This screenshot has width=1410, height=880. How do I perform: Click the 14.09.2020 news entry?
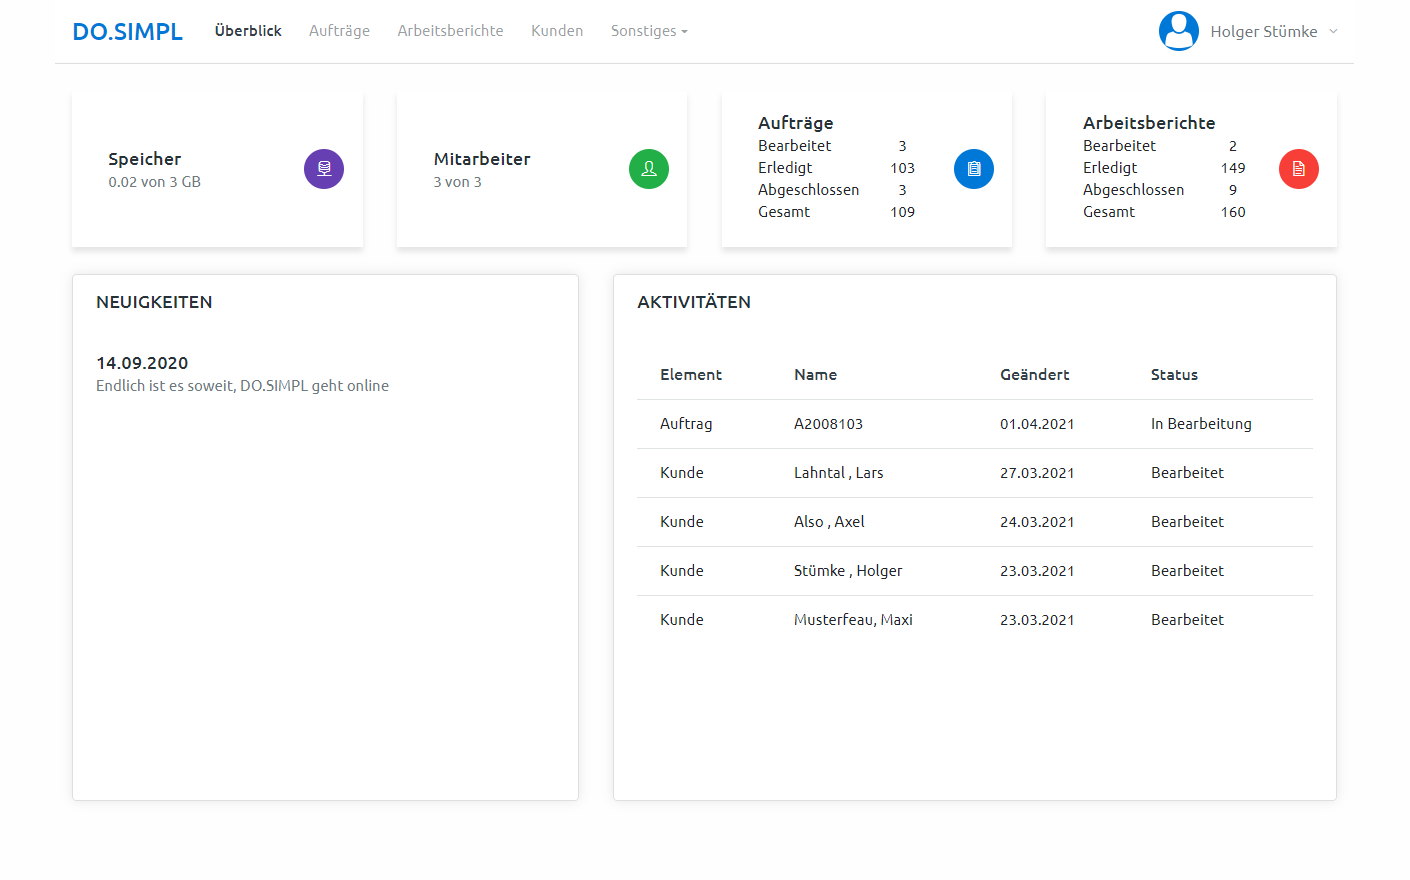142,363
